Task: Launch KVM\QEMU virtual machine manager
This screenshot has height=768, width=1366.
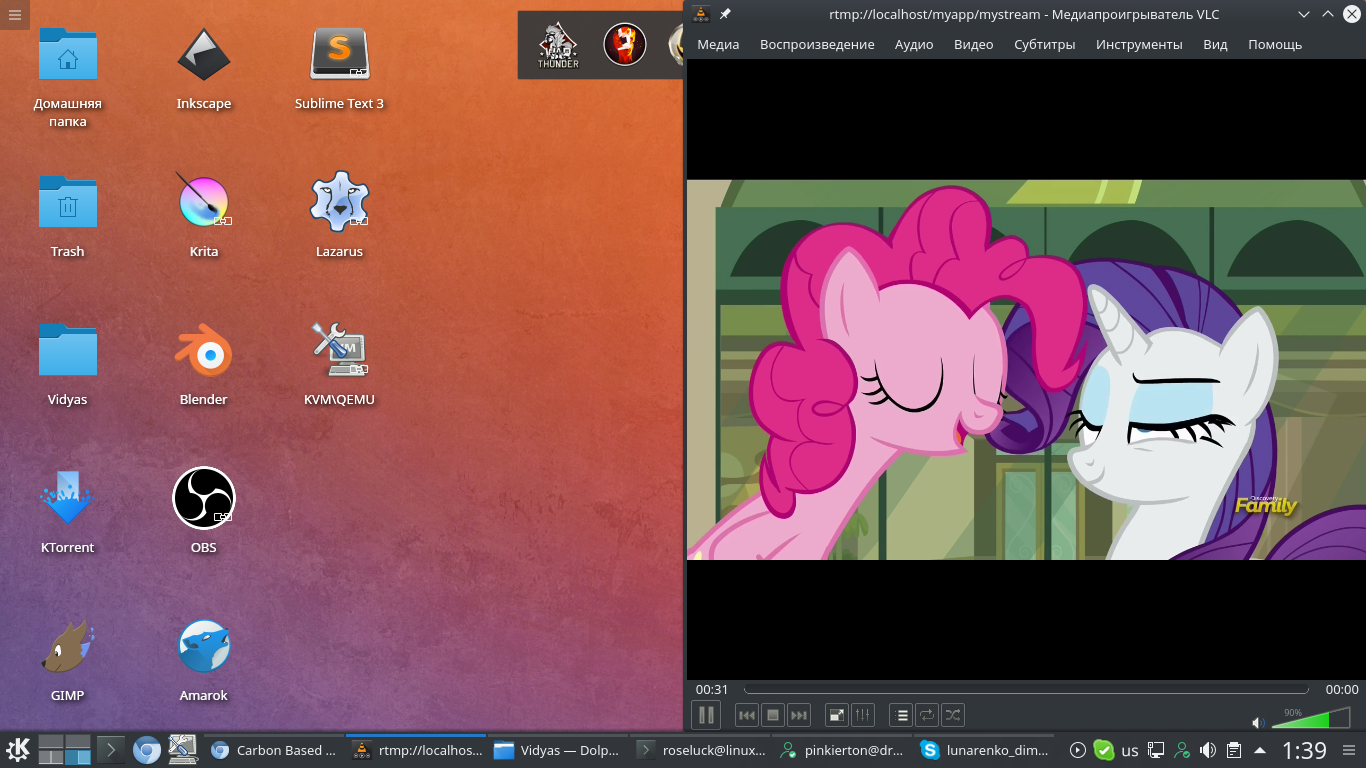Action: click(x=340, y=366)
